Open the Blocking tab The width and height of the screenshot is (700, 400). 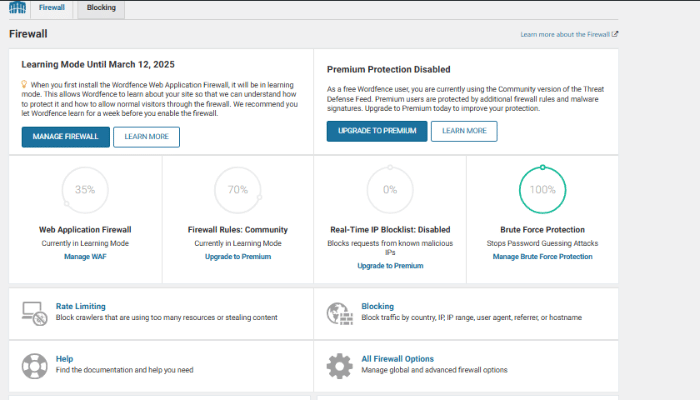pyautogui.click(x=101, y=8)
